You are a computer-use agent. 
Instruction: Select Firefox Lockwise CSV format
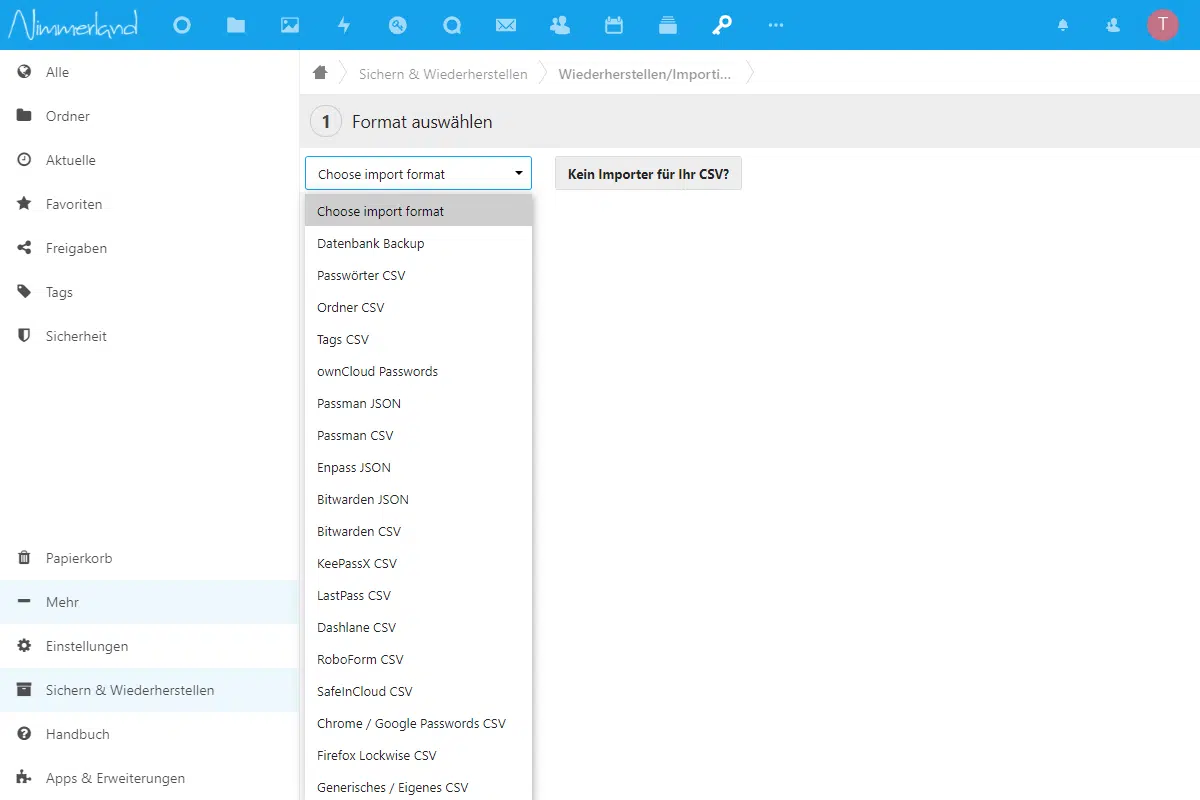coord(418,755)
